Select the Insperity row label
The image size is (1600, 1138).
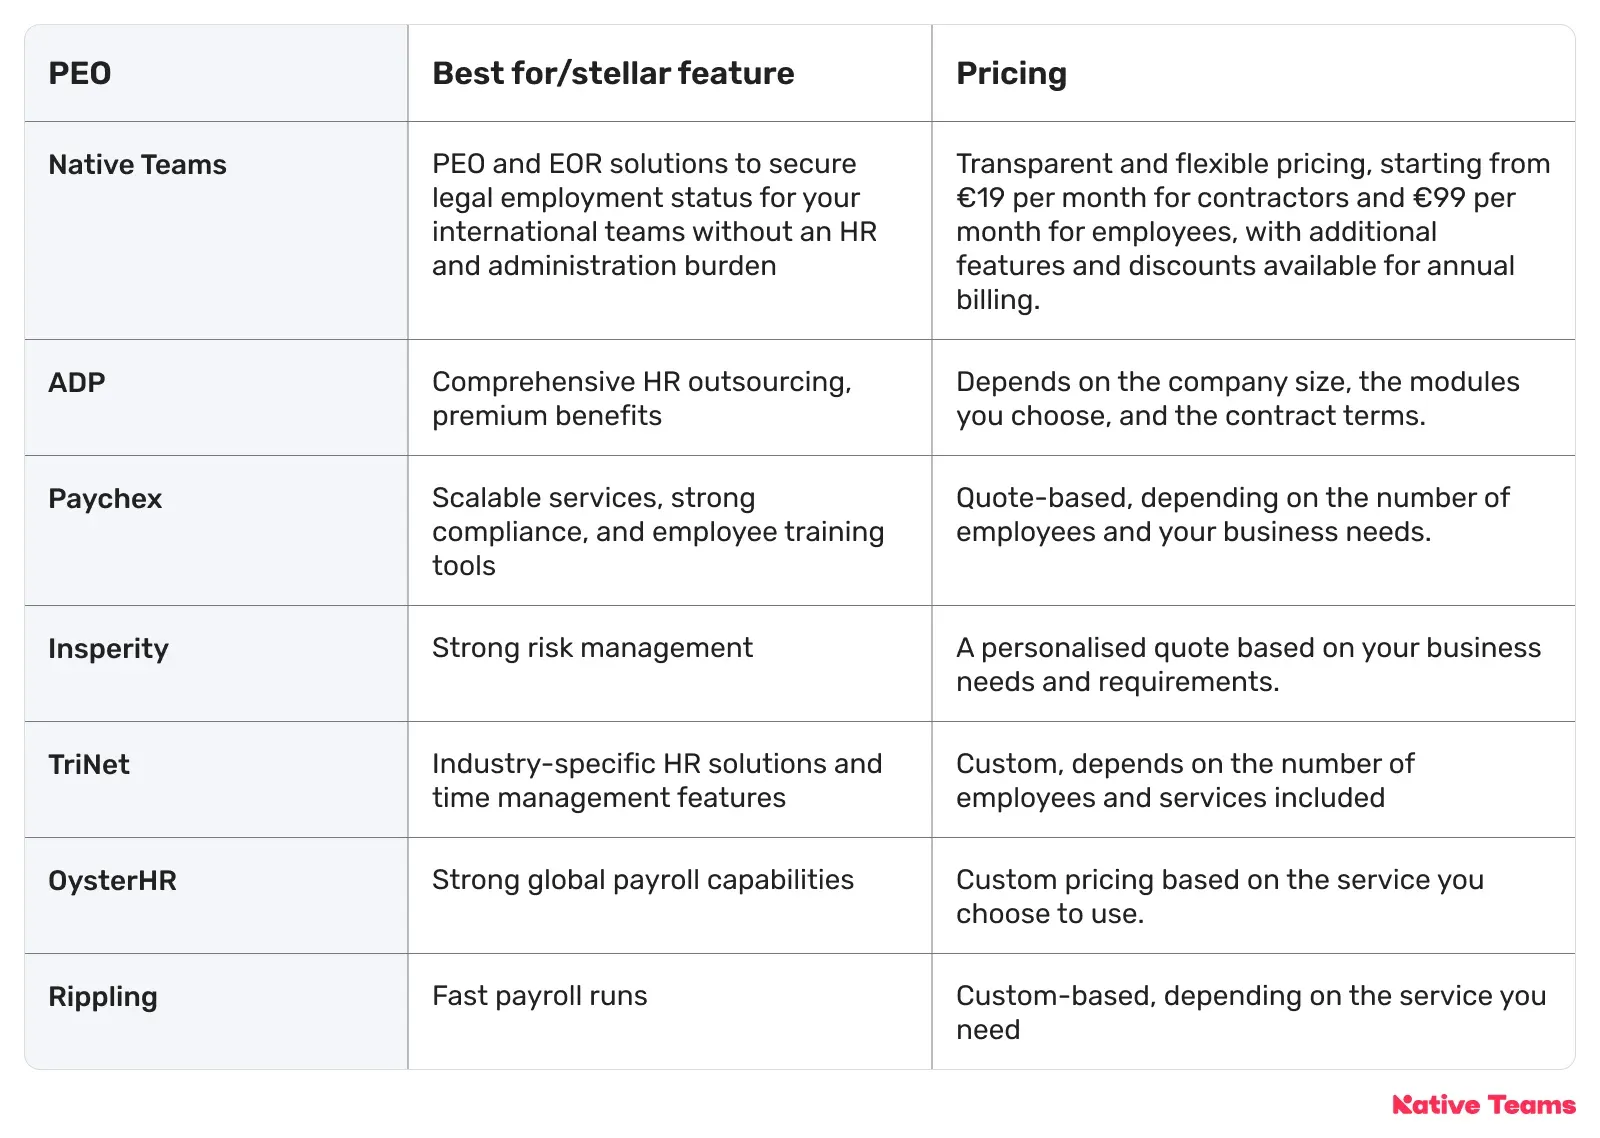108,648
